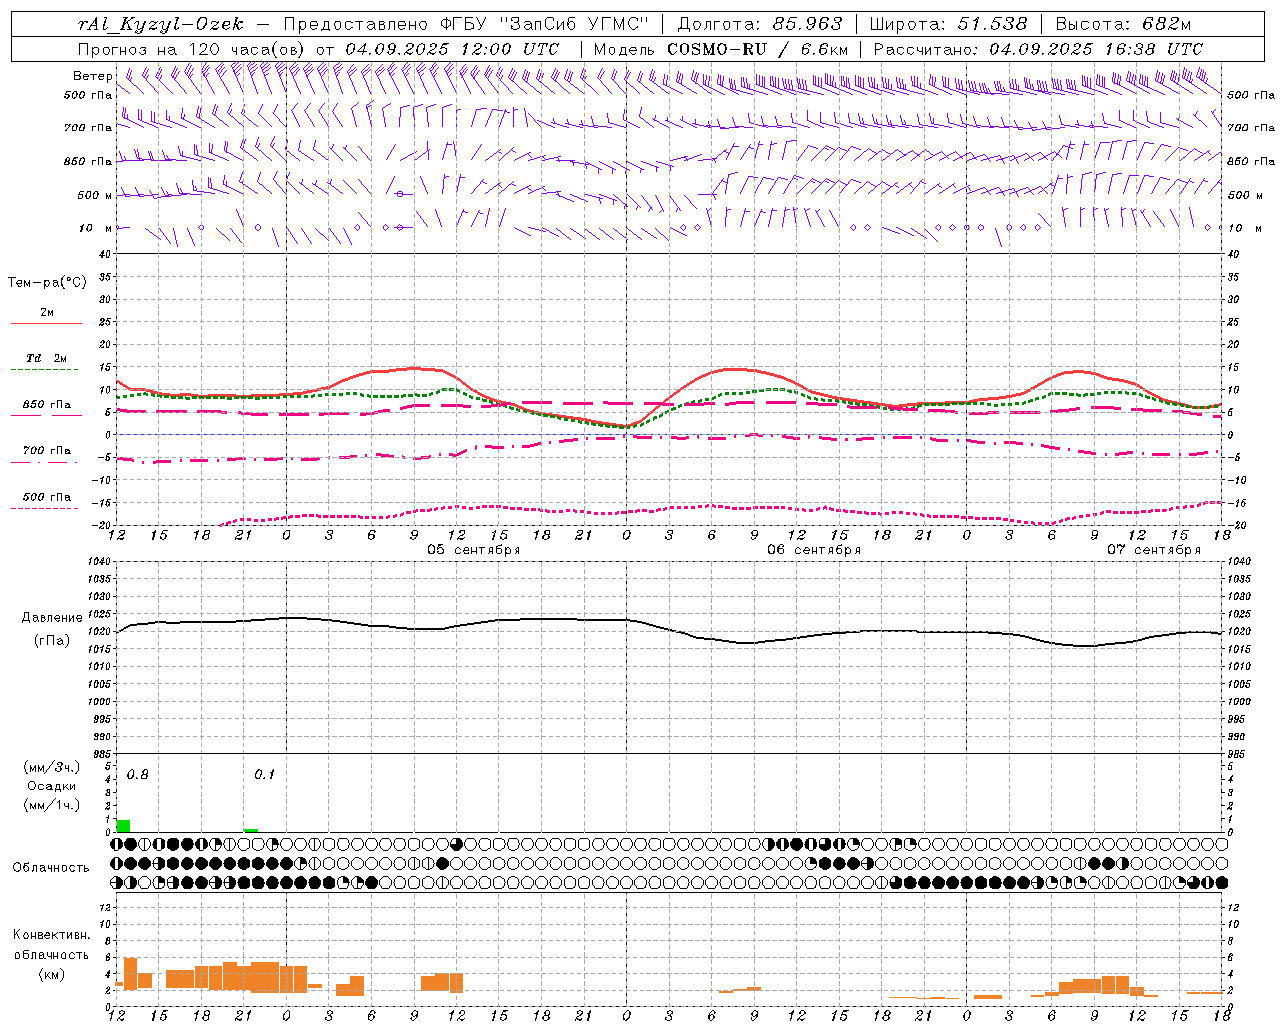This screenshot has height=1024, width=1280.
Task: Click the date label 06 сентября
Action: tap(814, 550)
